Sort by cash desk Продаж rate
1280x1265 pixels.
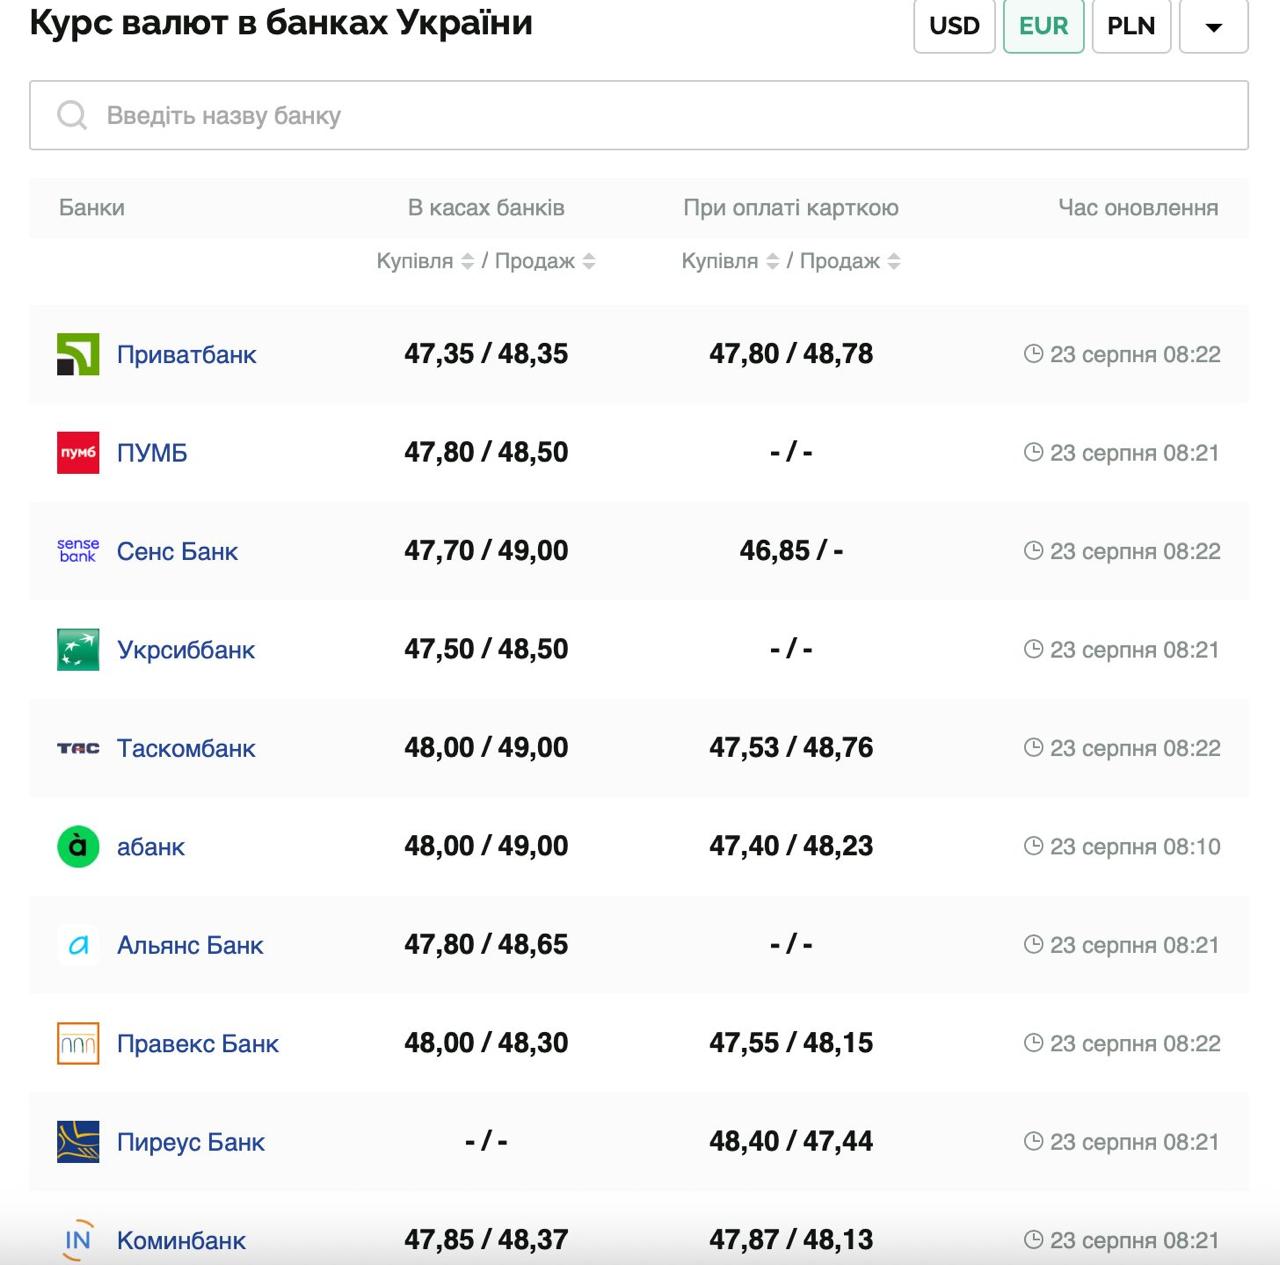point(589,261)
